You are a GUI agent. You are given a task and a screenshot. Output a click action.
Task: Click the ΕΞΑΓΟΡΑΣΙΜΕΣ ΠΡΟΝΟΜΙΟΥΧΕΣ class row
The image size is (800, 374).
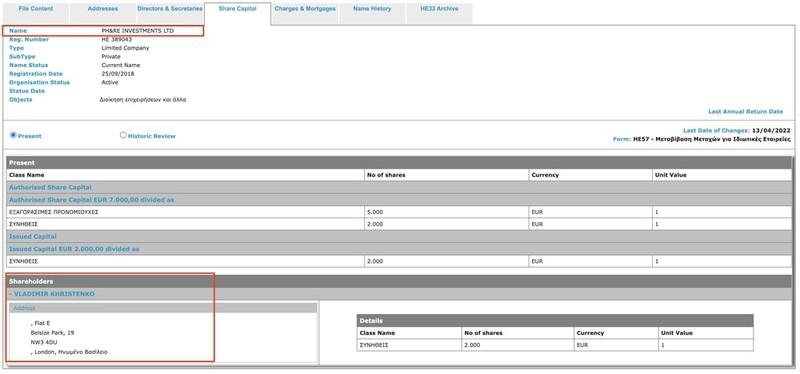click(x=399, y=212)
